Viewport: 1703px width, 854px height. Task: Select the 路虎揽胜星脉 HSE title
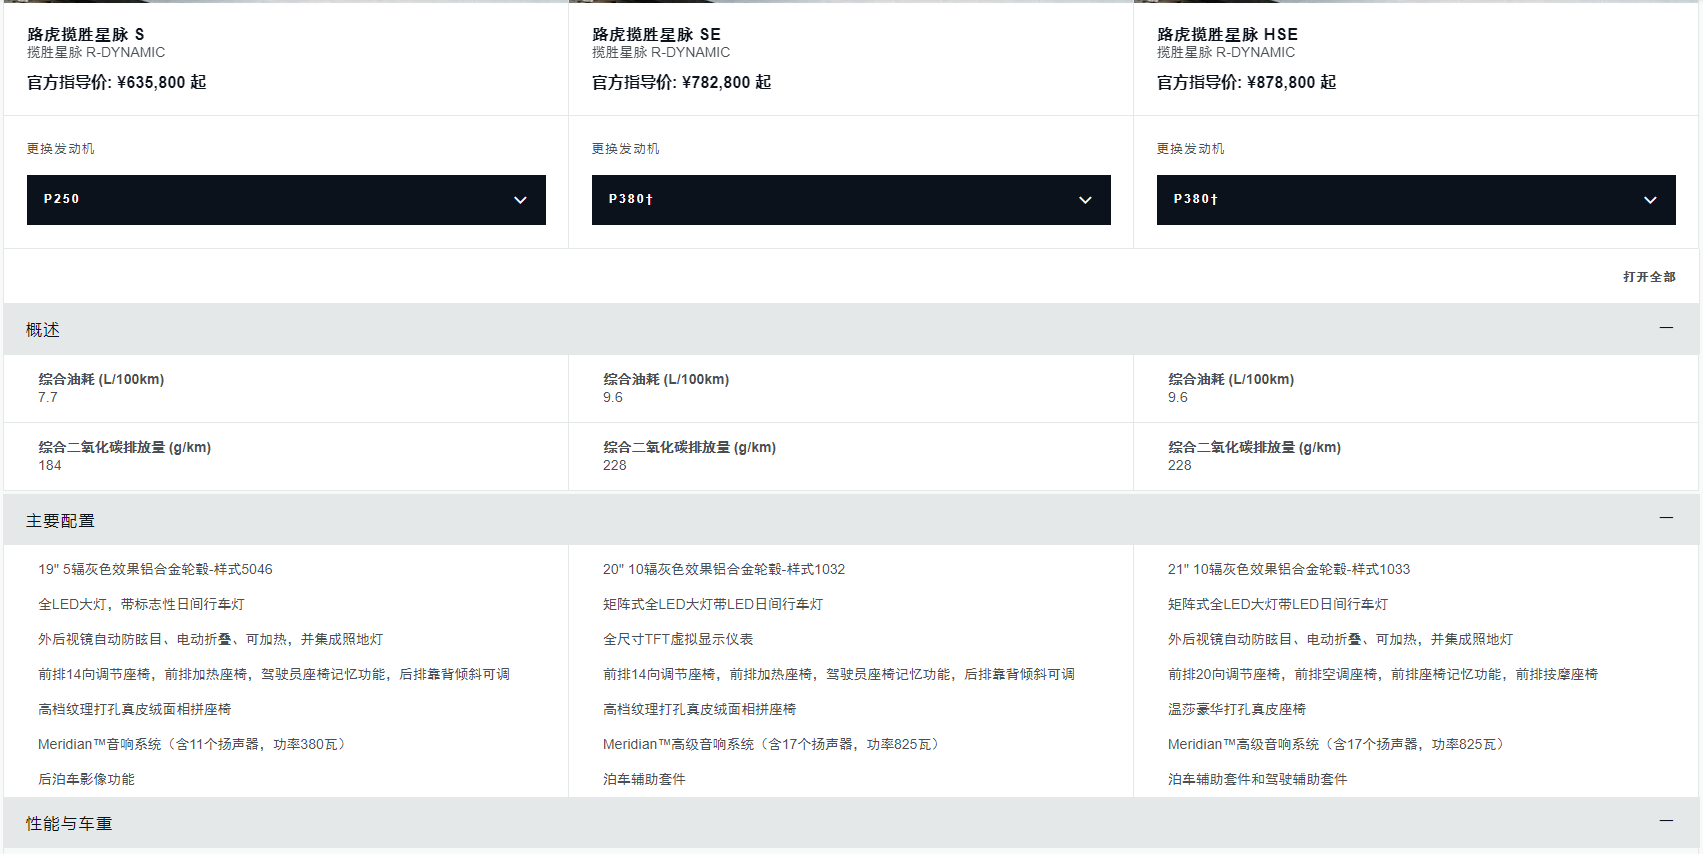click(1227, 34)
